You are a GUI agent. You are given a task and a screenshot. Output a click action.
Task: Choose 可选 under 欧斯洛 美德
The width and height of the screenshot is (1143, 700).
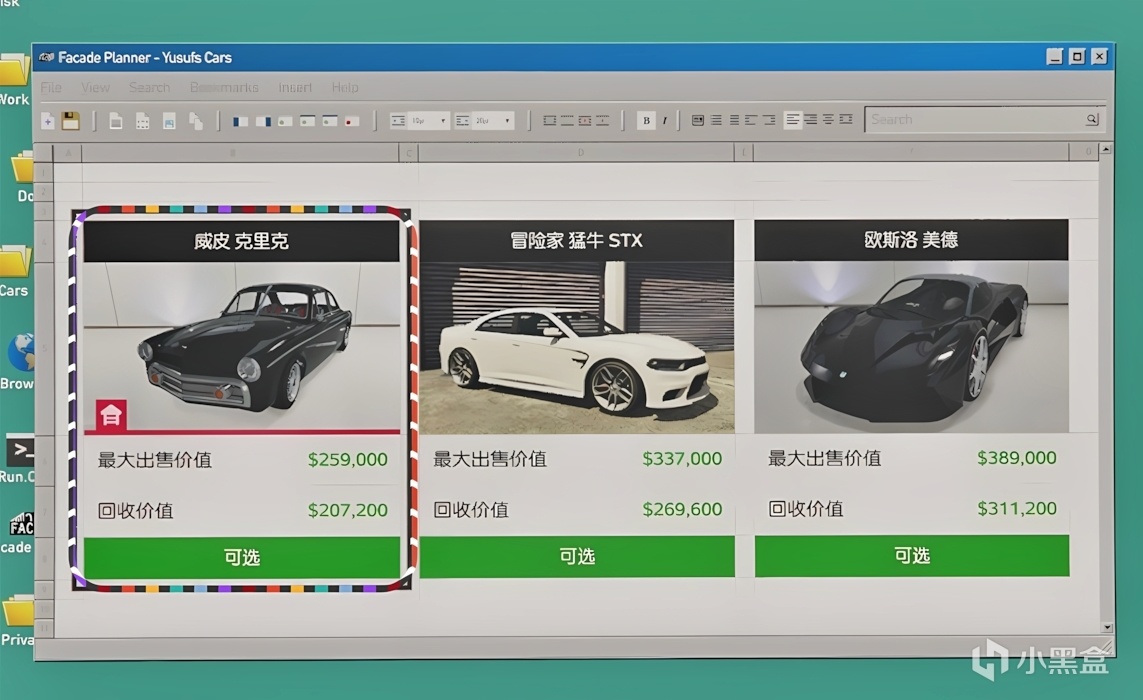912,556
